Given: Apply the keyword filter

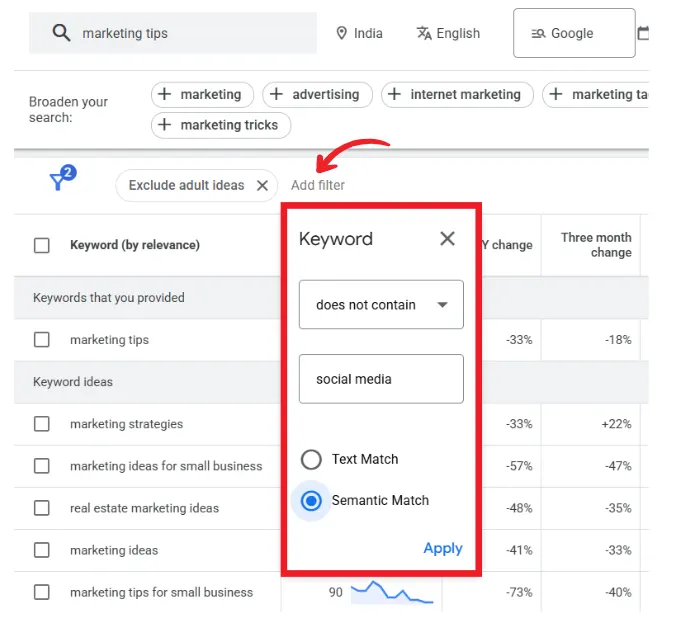Looking at the screenshot, I should 442,548.
